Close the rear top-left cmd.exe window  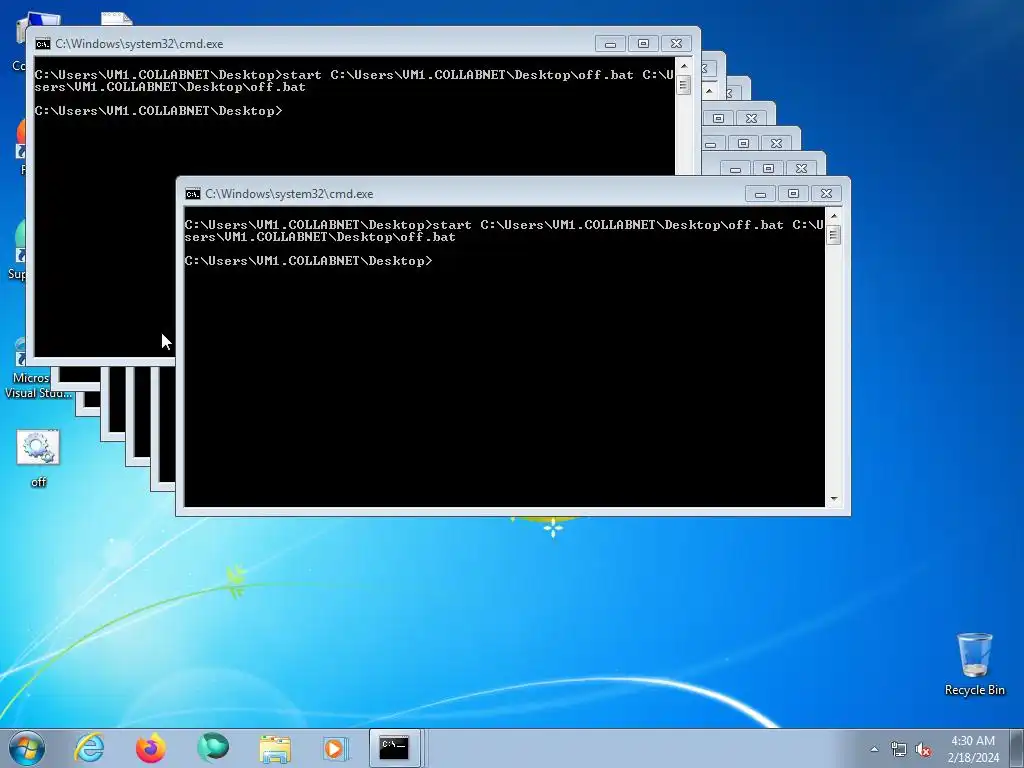point(677,44)
